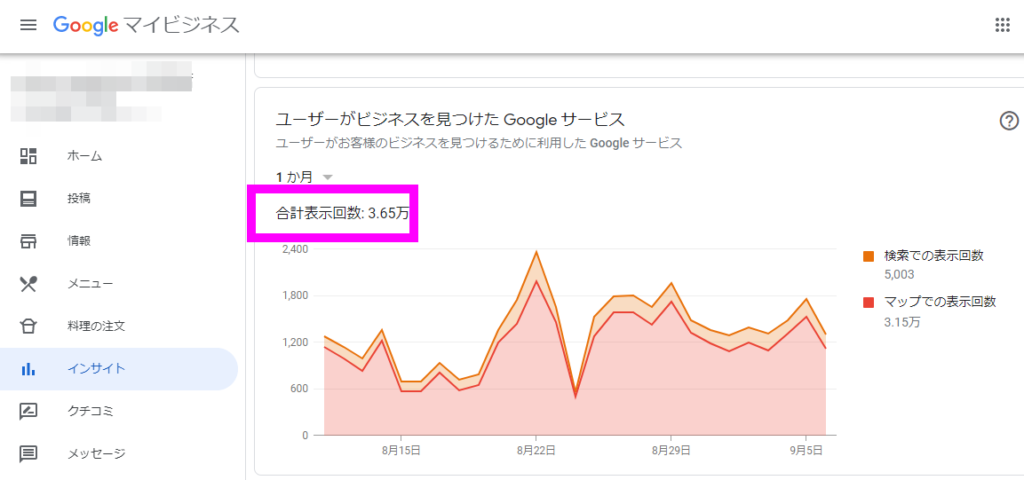Click the 600 y-axis label

coord(298,389)
